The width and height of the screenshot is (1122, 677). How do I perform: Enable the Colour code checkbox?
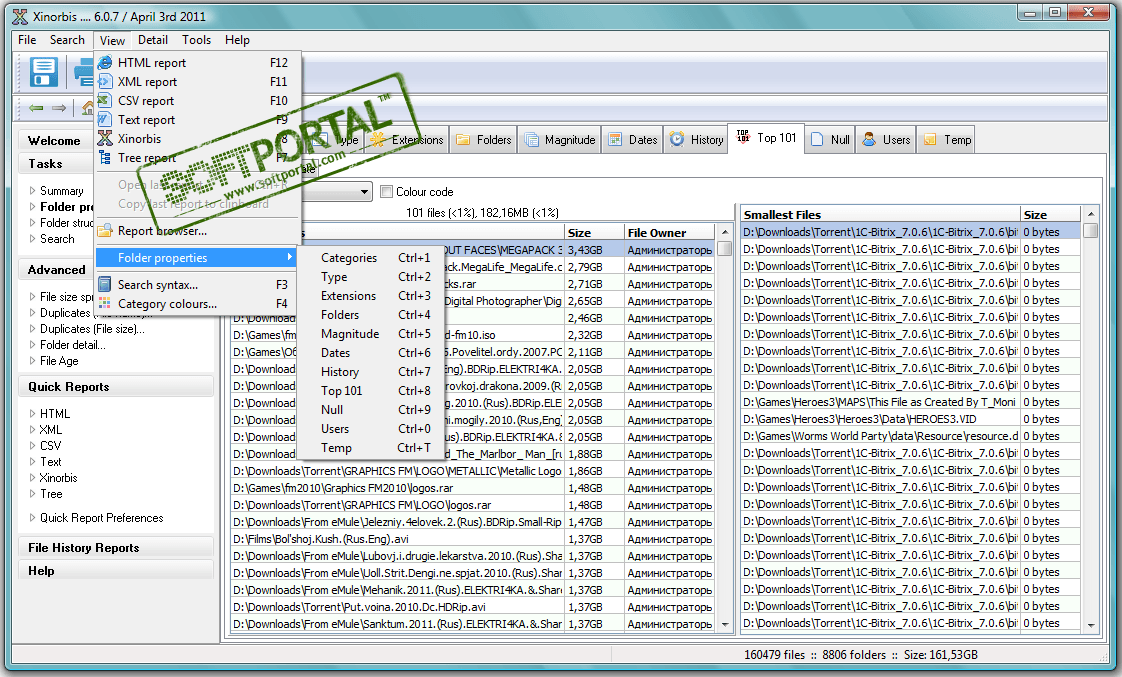386,192
